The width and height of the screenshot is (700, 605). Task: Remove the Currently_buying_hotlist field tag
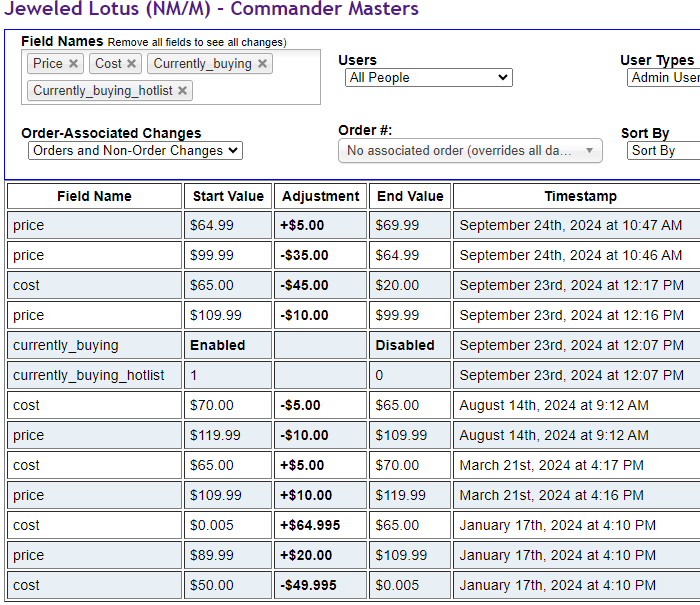click(x=182, y=91)
